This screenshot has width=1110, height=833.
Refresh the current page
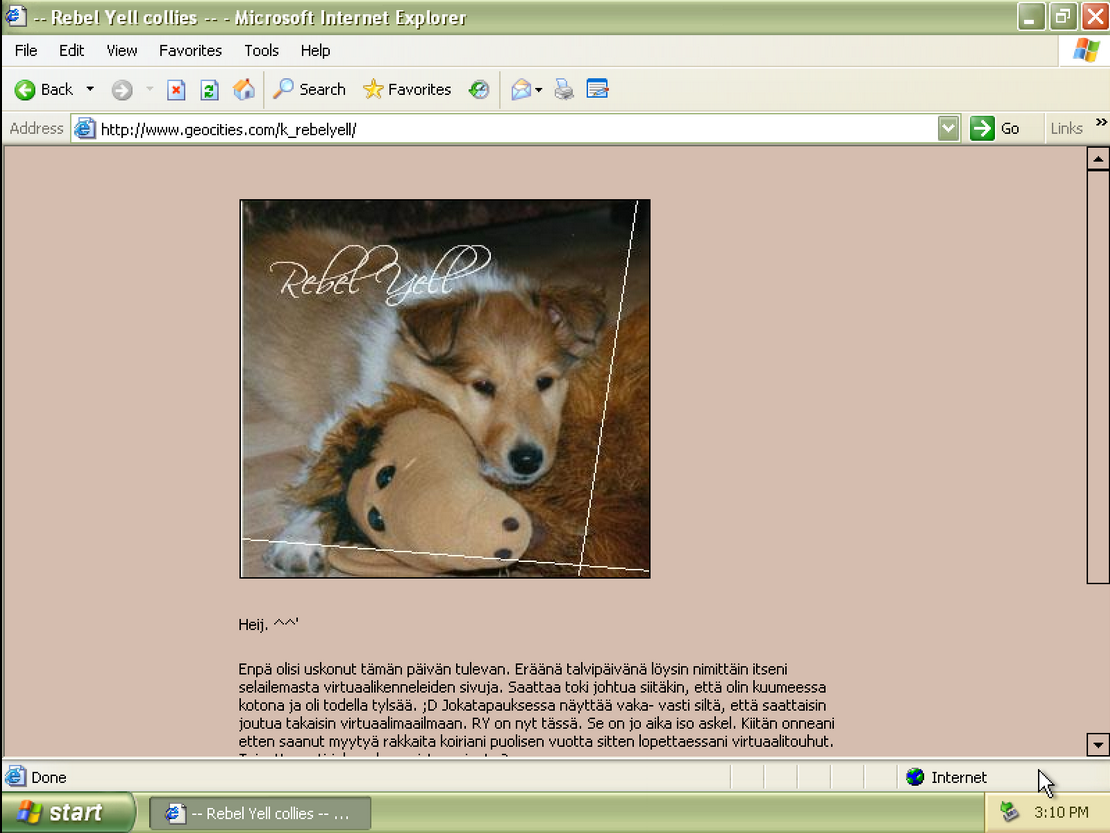(209, 90)
